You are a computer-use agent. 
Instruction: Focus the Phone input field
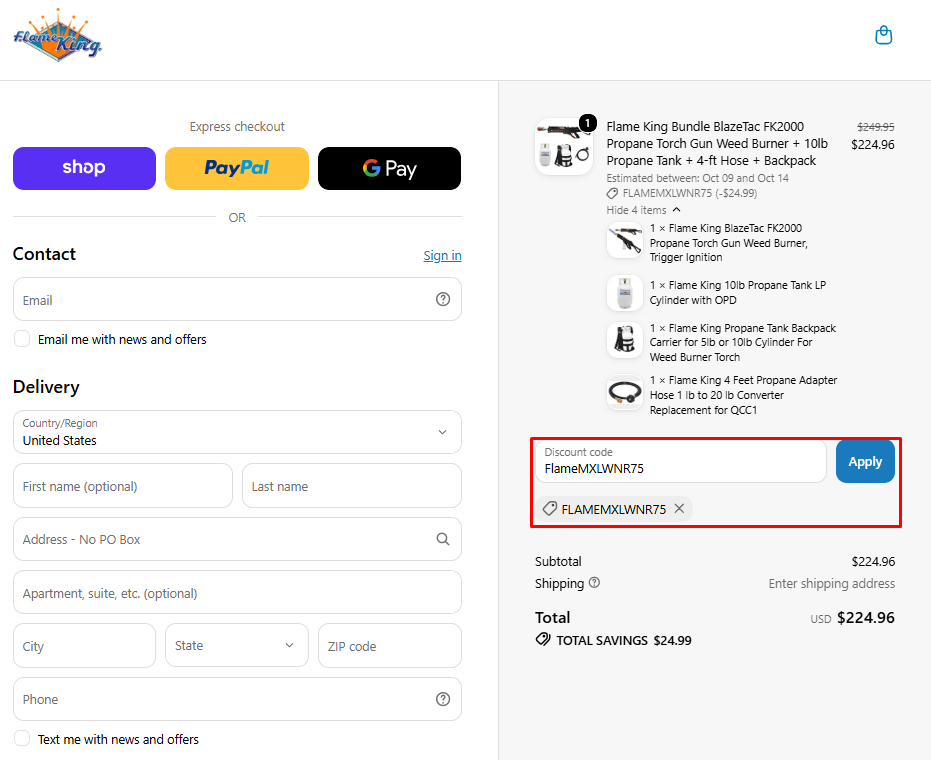click(237, 699)
